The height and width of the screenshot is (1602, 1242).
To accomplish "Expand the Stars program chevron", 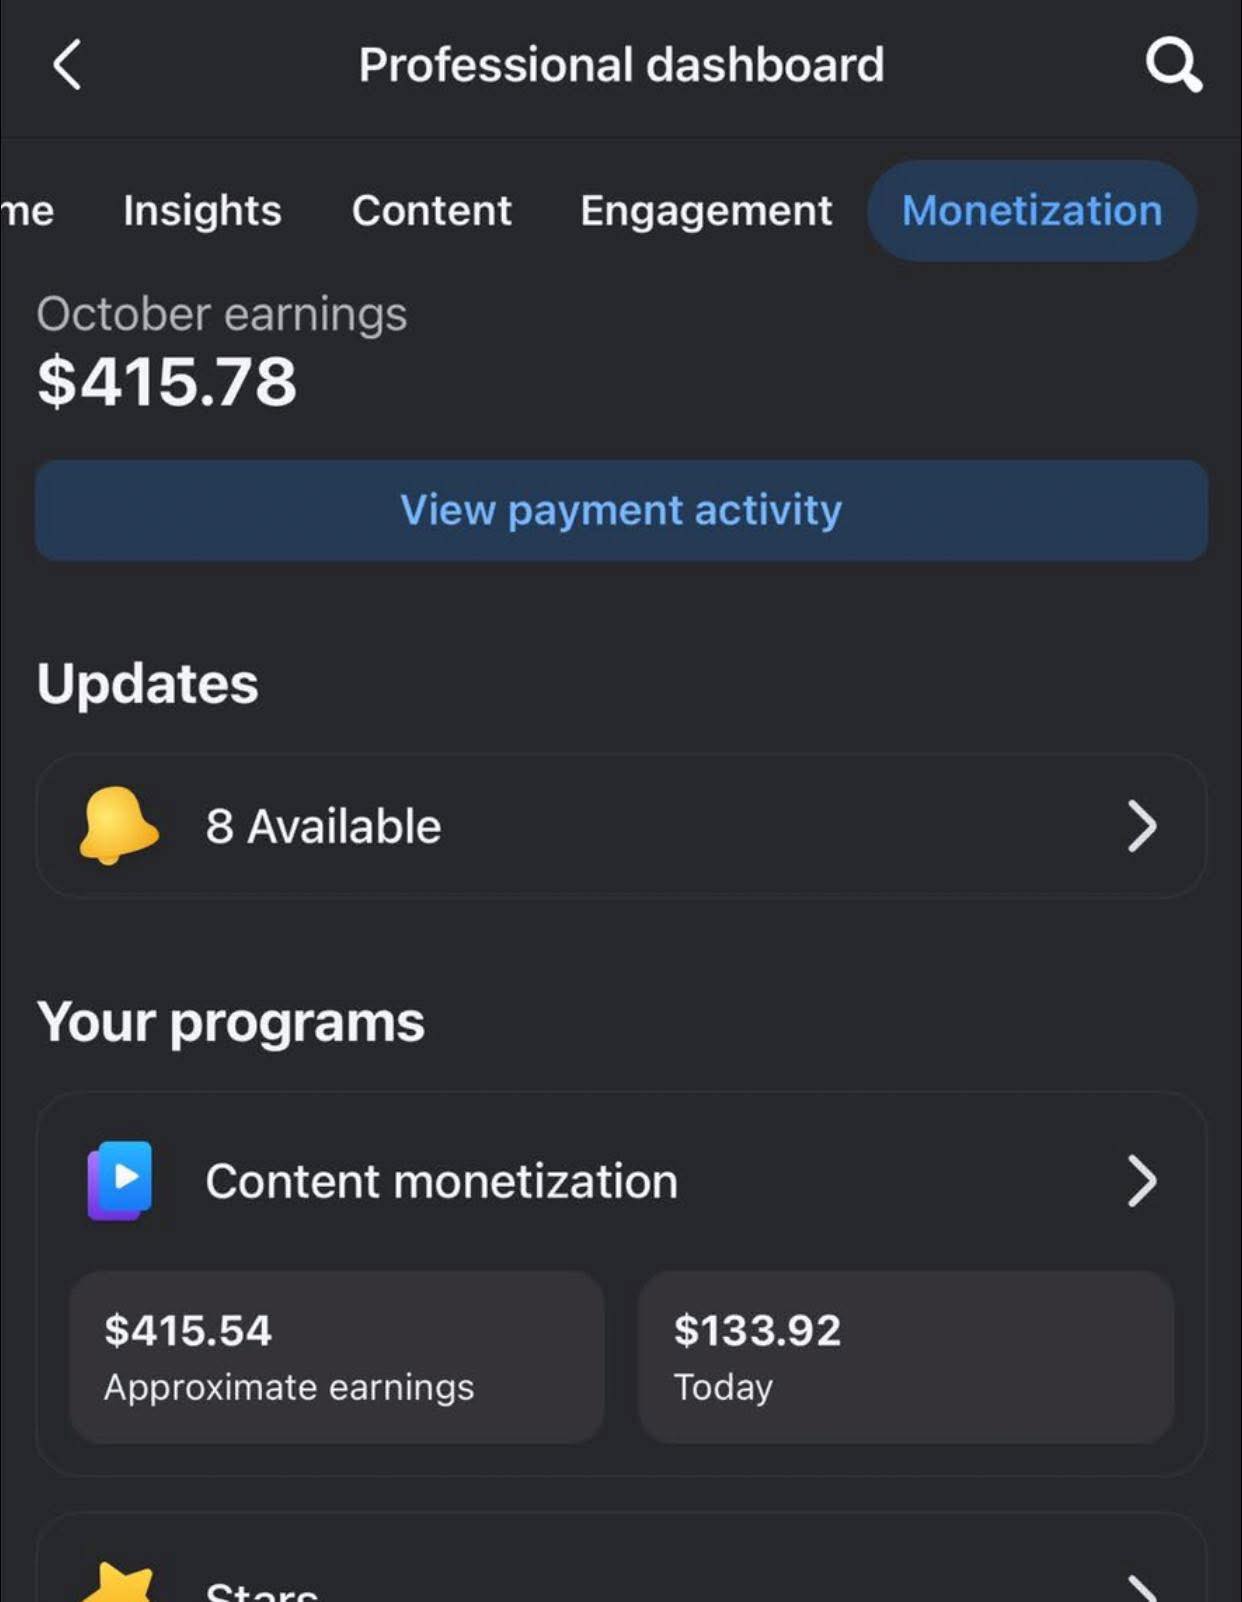I will pos(1142,1588).
